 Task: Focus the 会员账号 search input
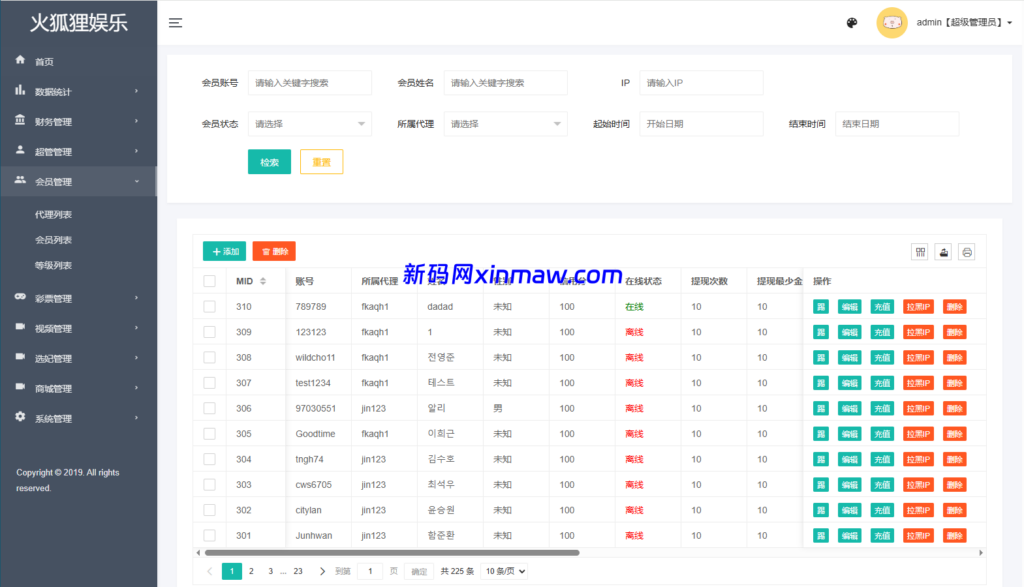[310, 83]
